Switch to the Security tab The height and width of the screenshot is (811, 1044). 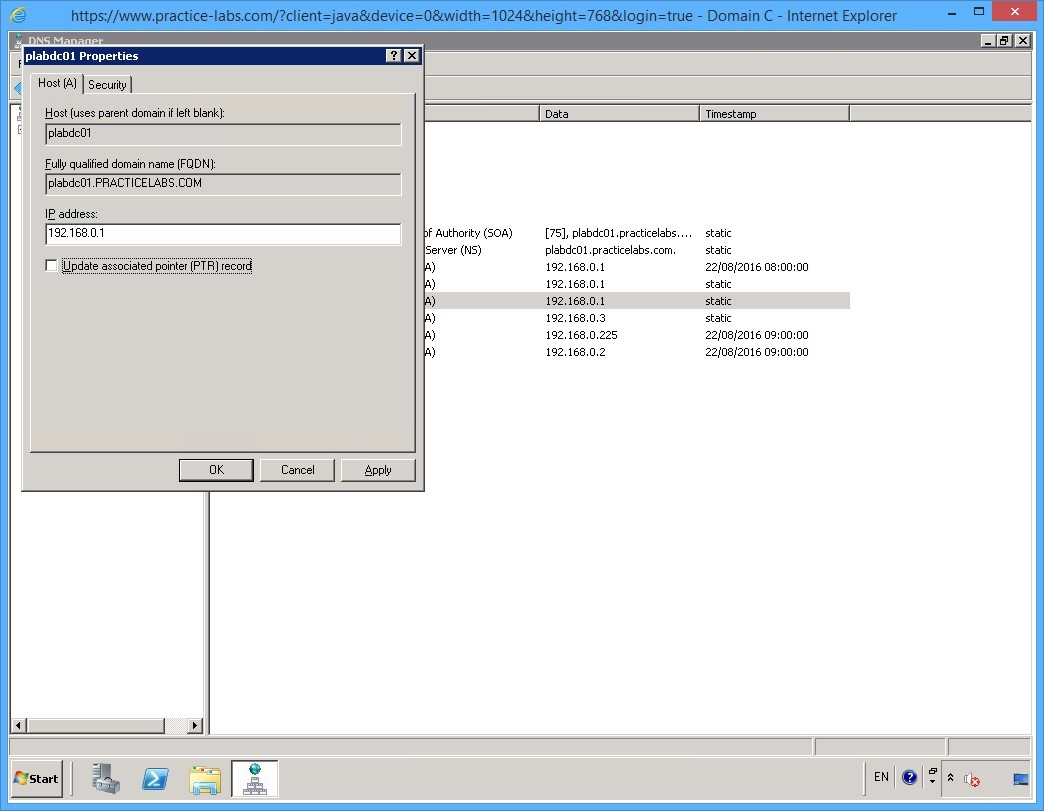click(x=107, y=84)
